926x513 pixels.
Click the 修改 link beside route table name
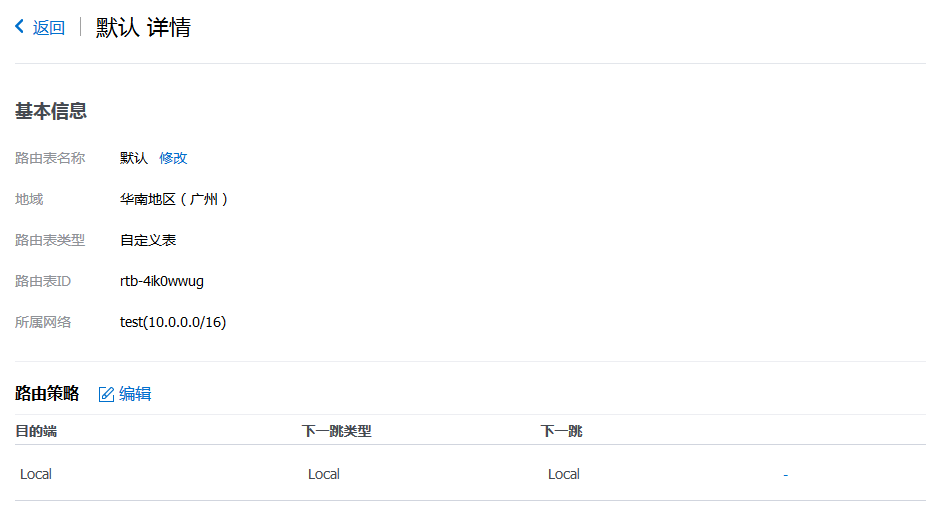click(x=173, y=158)
